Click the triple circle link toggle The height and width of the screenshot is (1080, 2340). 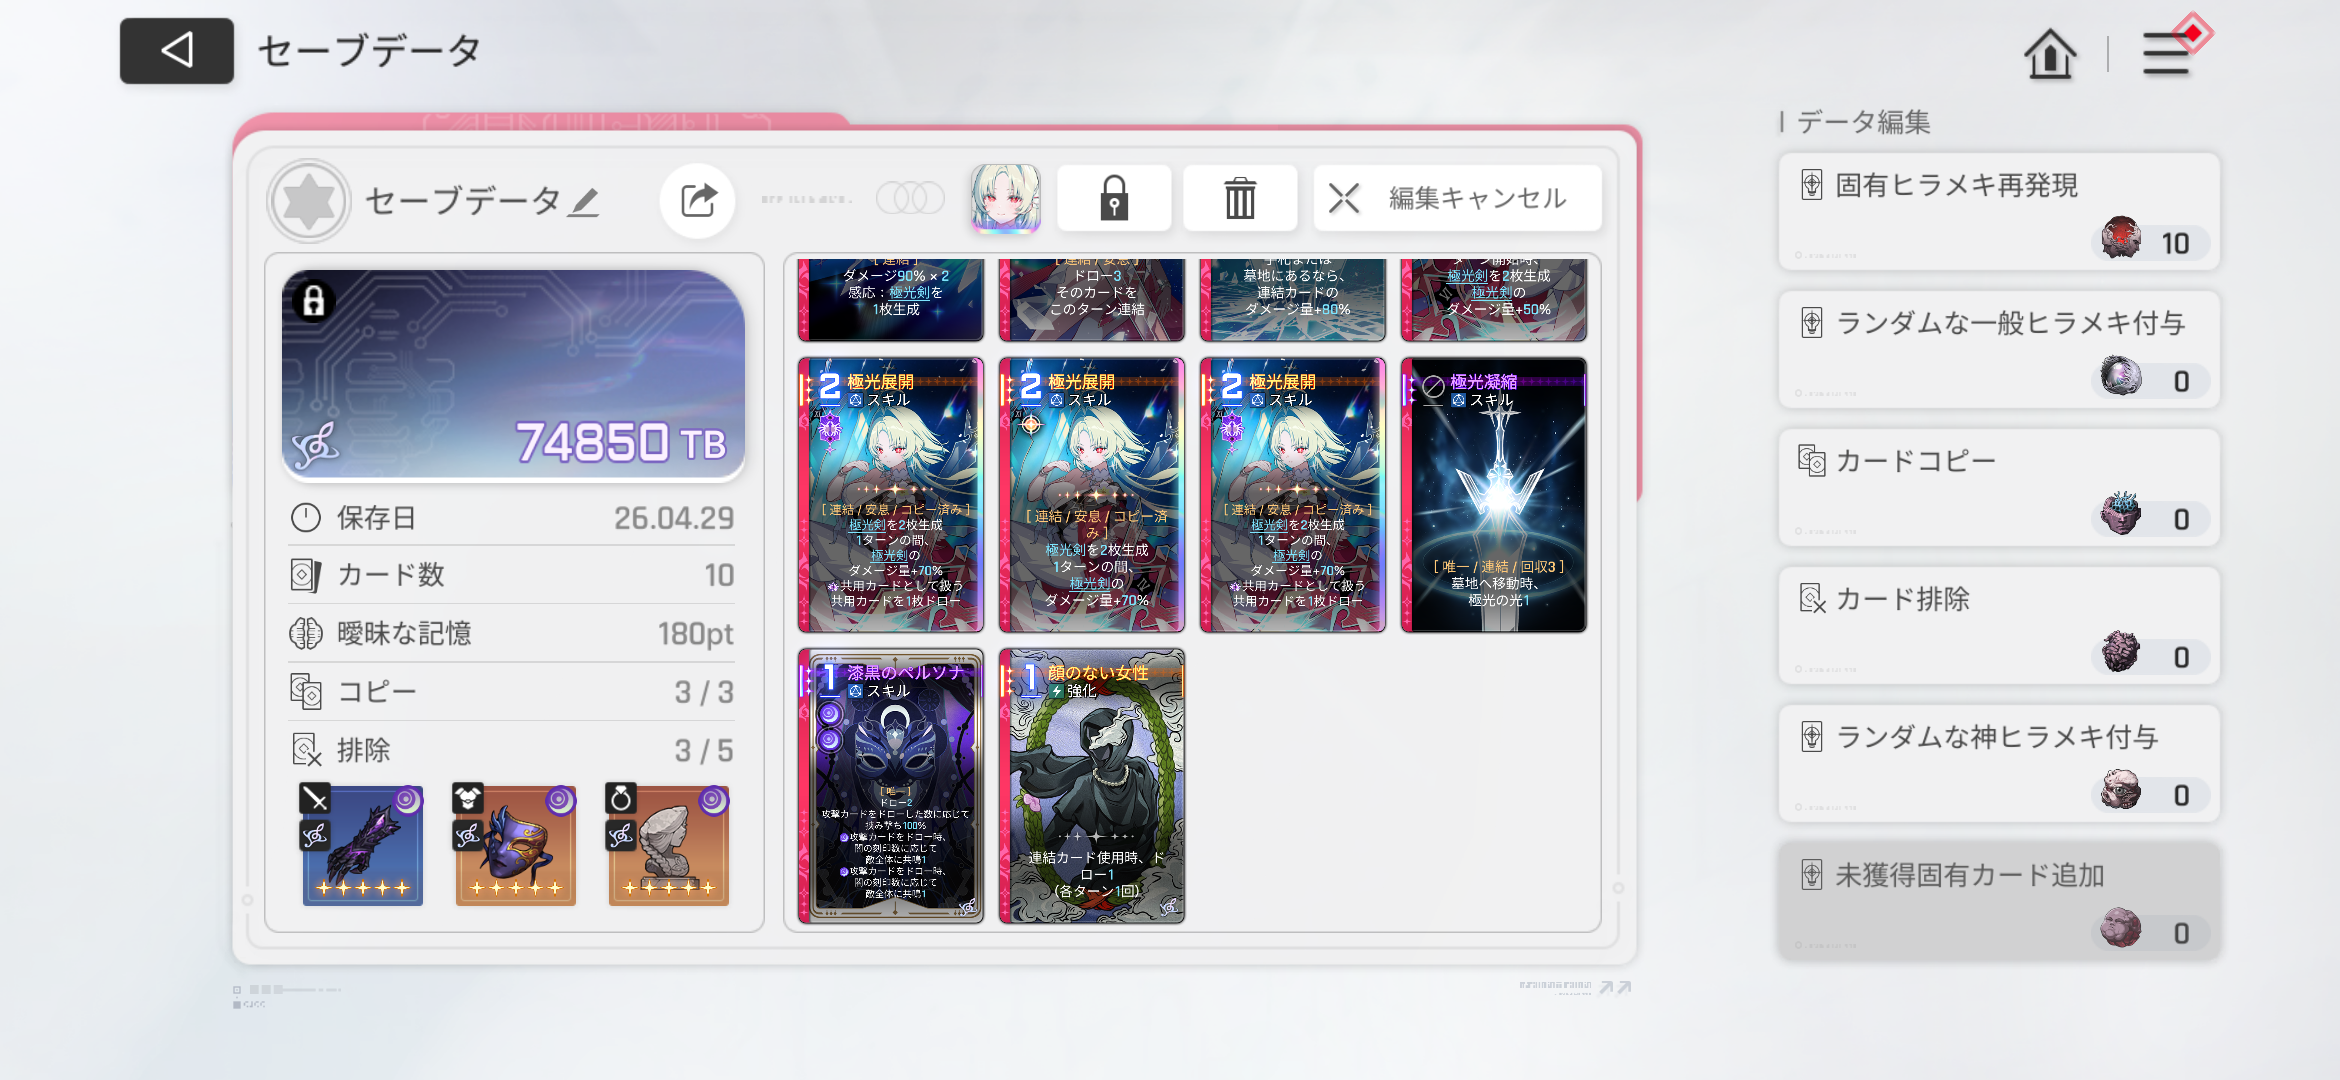[910, 198]
